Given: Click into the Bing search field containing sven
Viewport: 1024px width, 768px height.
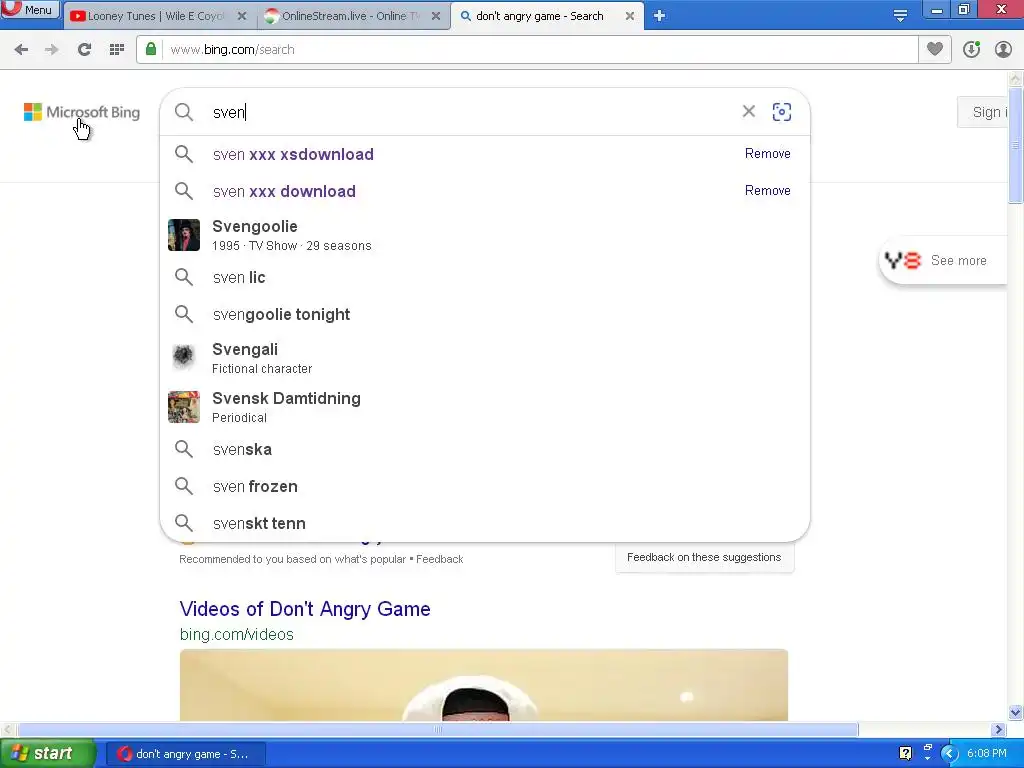Looking at the screenshot, I should click(x=470, y=112).
